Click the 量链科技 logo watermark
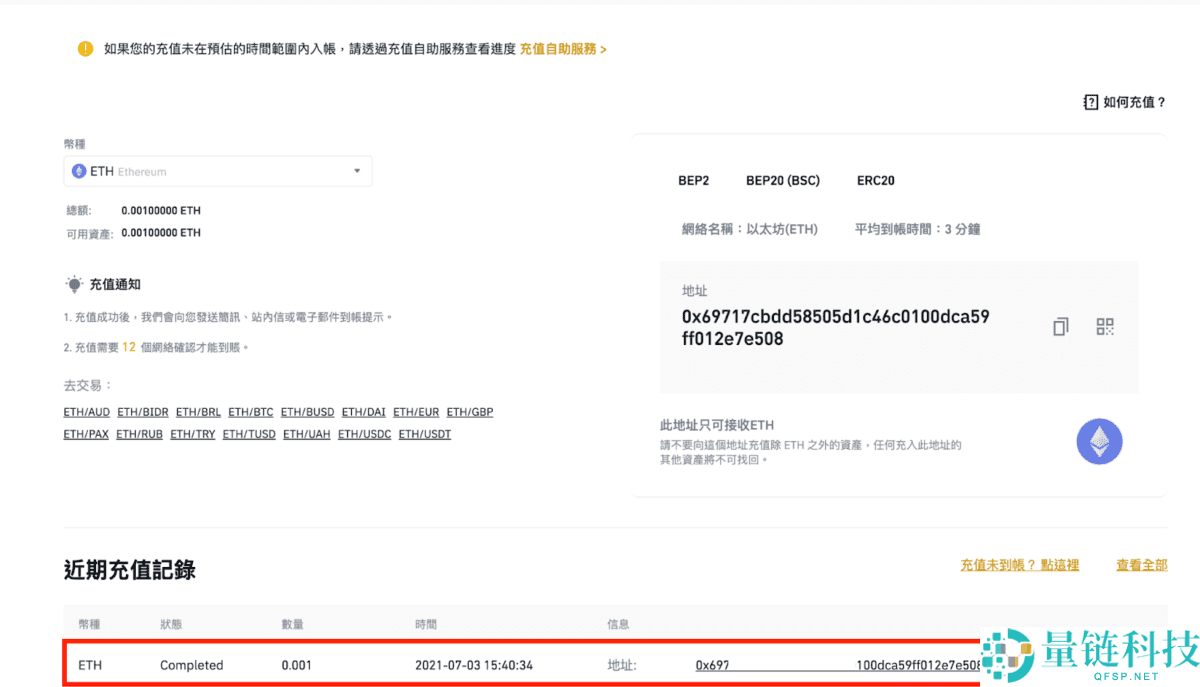This screenshot has height=687, width=1200. tap(1085, 661)
